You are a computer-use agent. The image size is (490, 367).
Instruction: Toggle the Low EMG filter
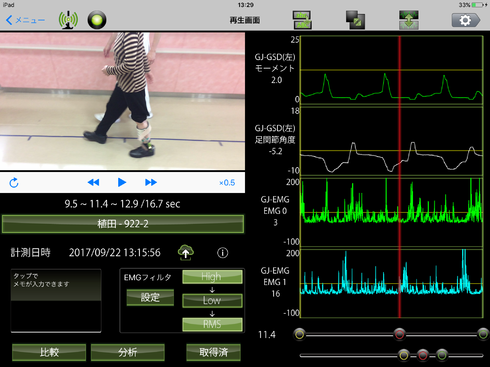pyautogui.click(x=212, y=300)
